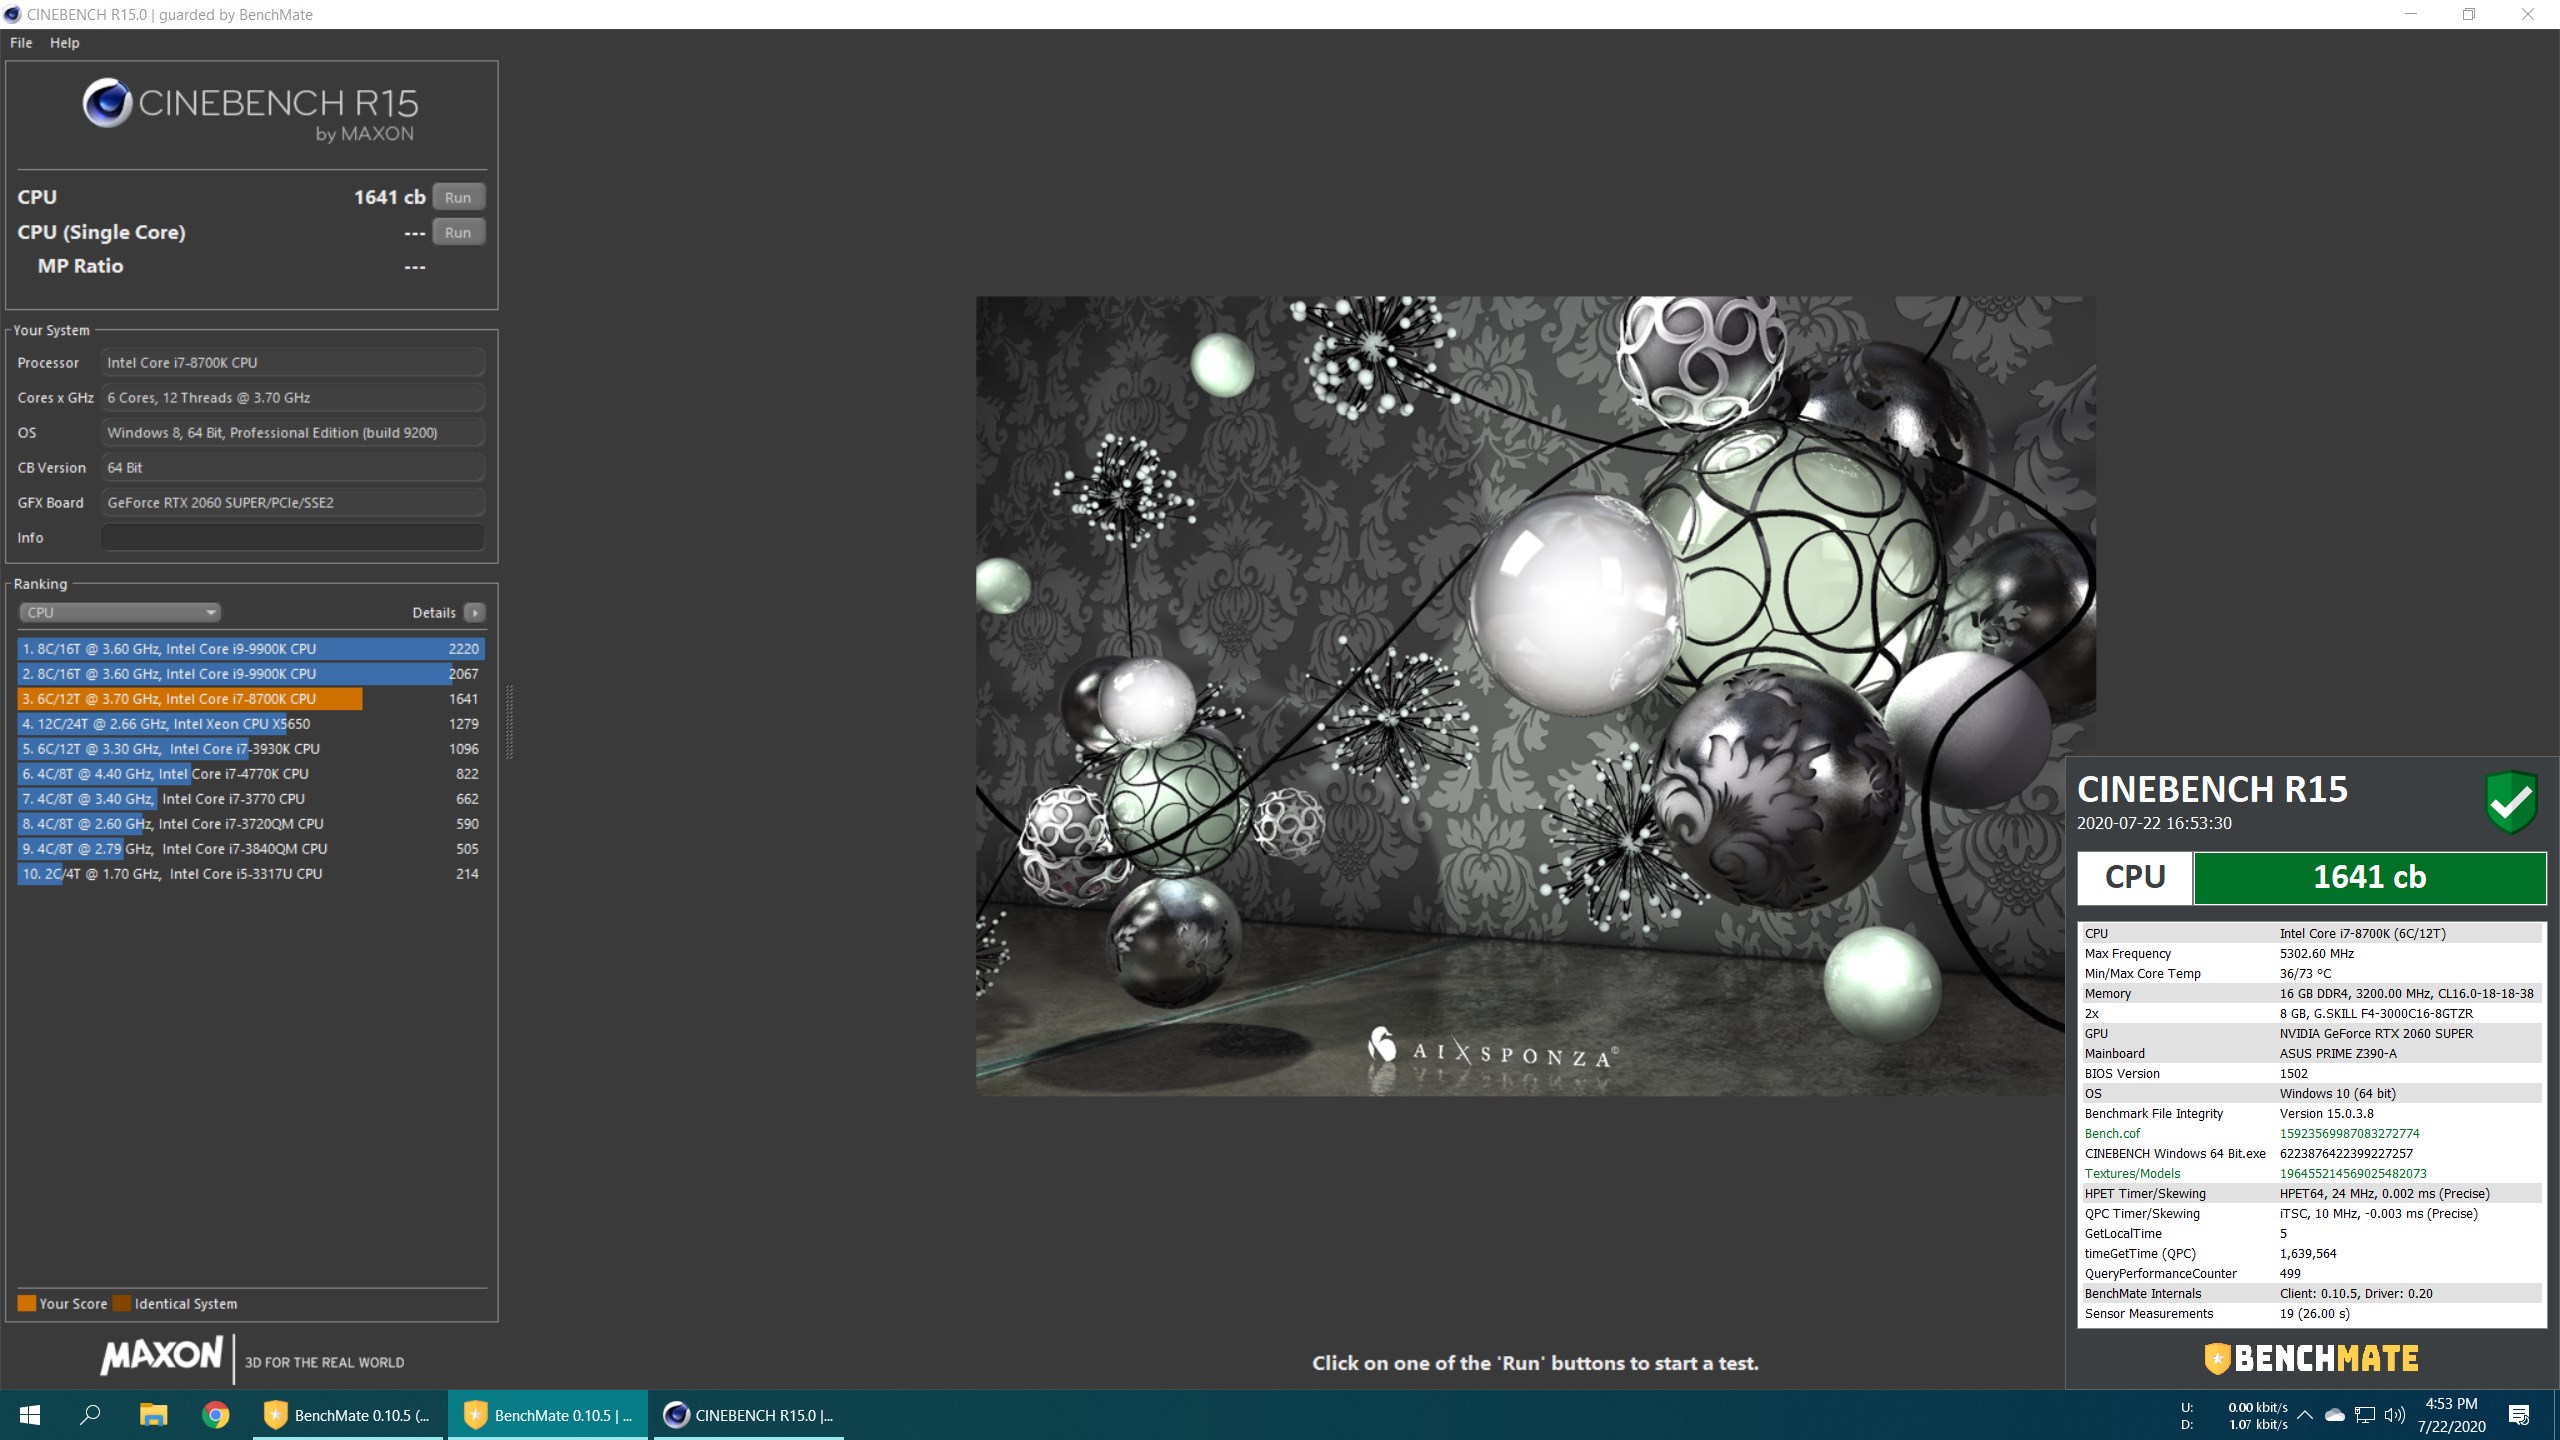
Task: Open the Help menu
Action: (65, 43)
